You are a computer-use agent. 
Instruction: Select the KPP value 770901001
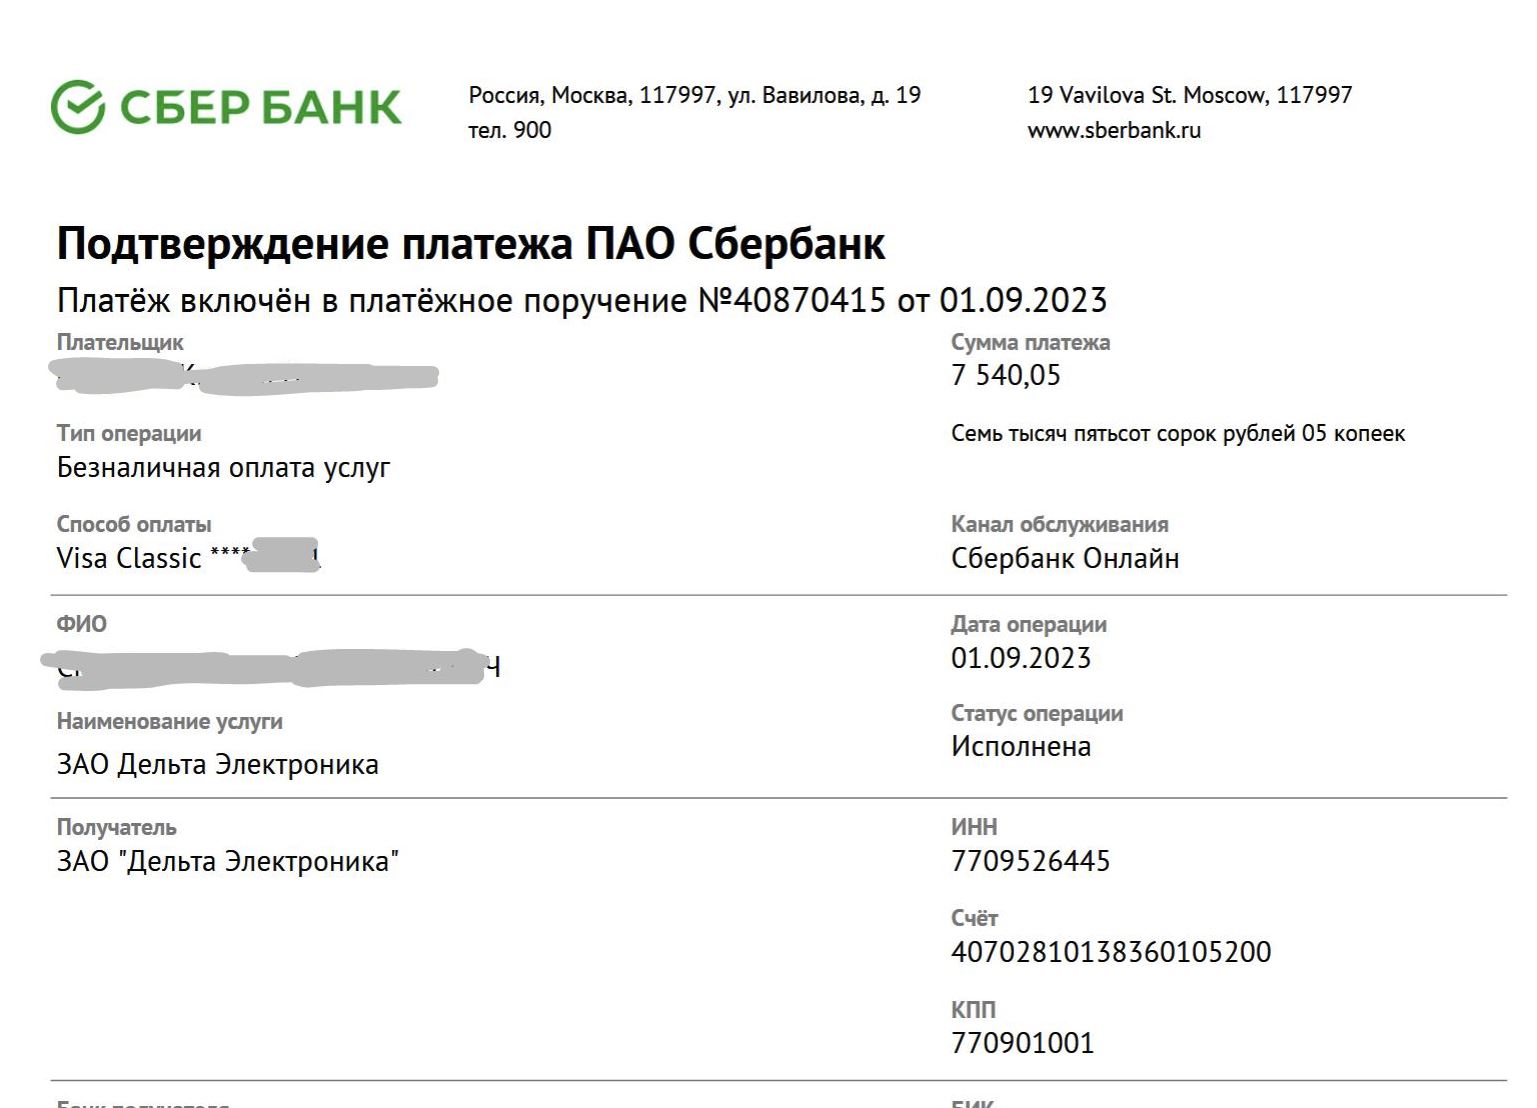point(1022,1043)
